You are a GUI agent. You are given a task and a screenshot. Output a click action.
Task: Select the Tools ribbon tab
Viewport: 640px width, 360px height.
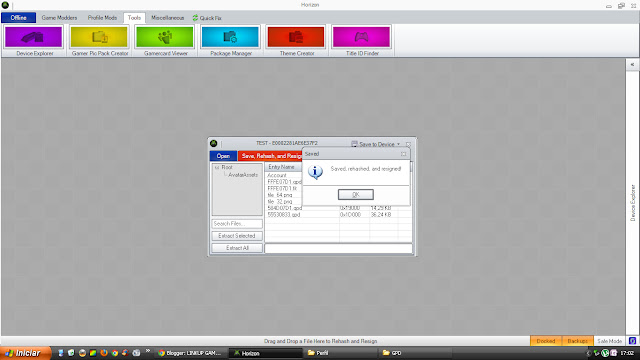pyautogui.click(x=134, y=18)
